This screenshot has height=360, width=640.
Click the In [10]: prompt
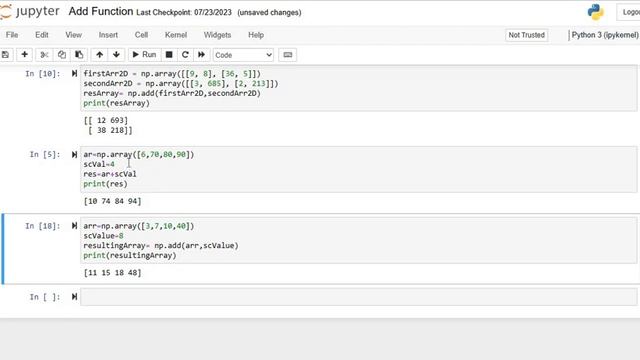point(42,73)
